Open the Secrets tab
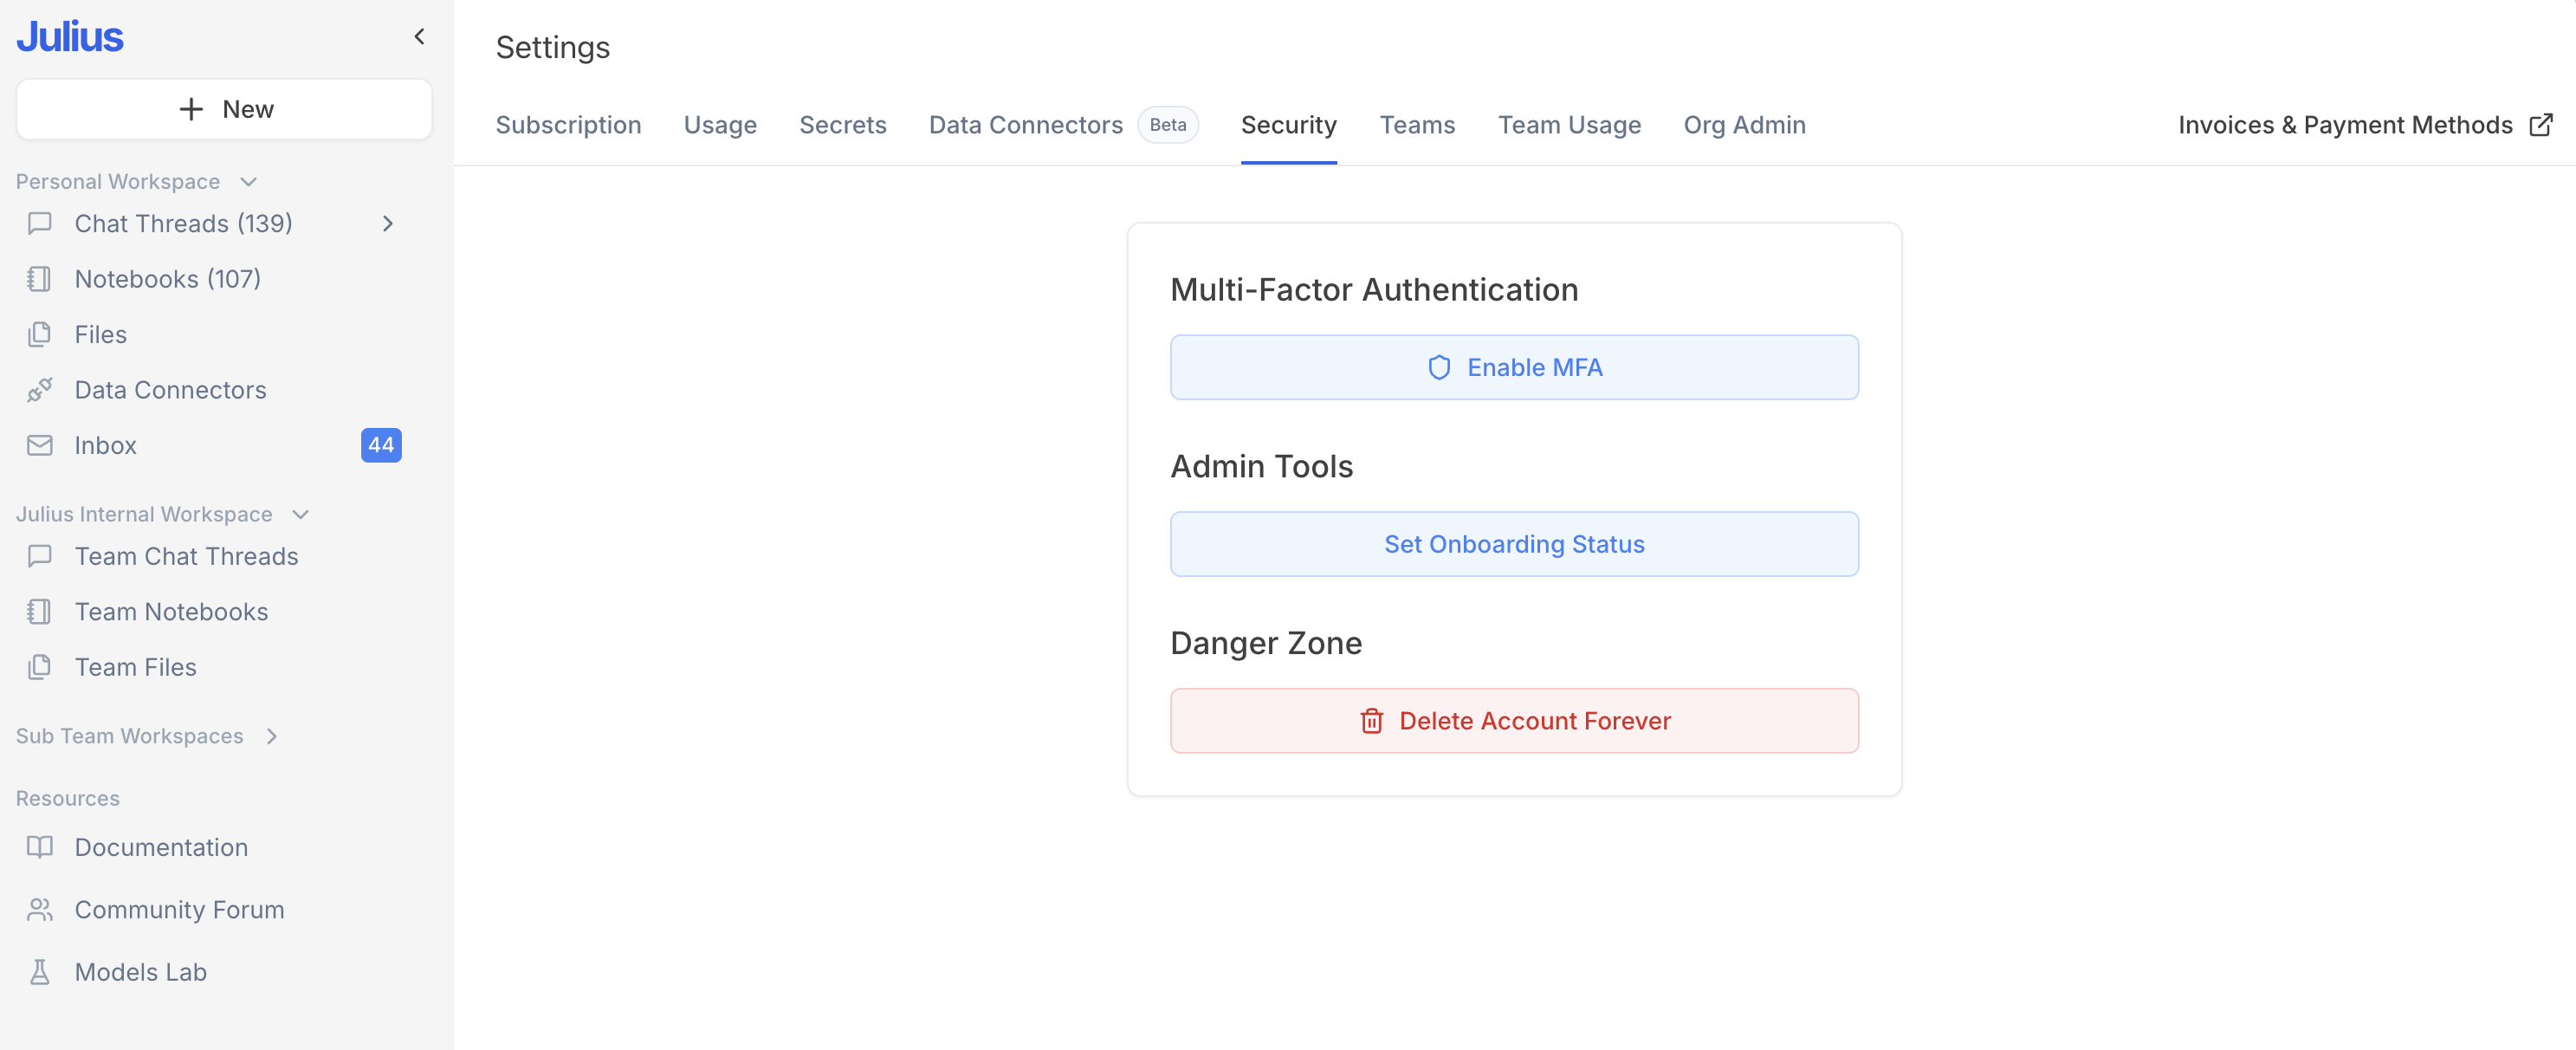This screenshot has width=2576, height=1050. tap(843, 125)
